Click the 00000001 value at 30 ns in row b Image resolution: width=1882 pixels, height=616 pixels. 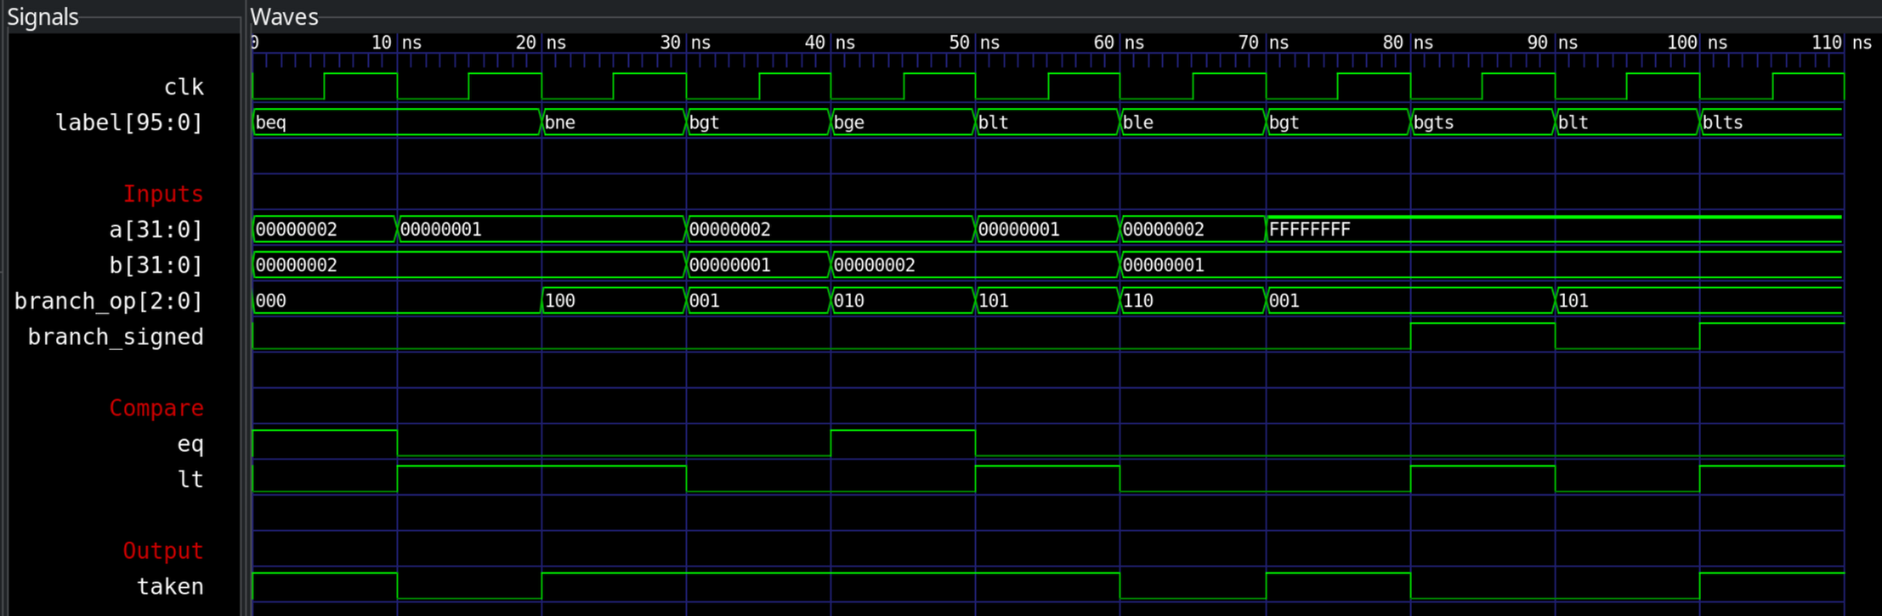click(x=730, y=265)
